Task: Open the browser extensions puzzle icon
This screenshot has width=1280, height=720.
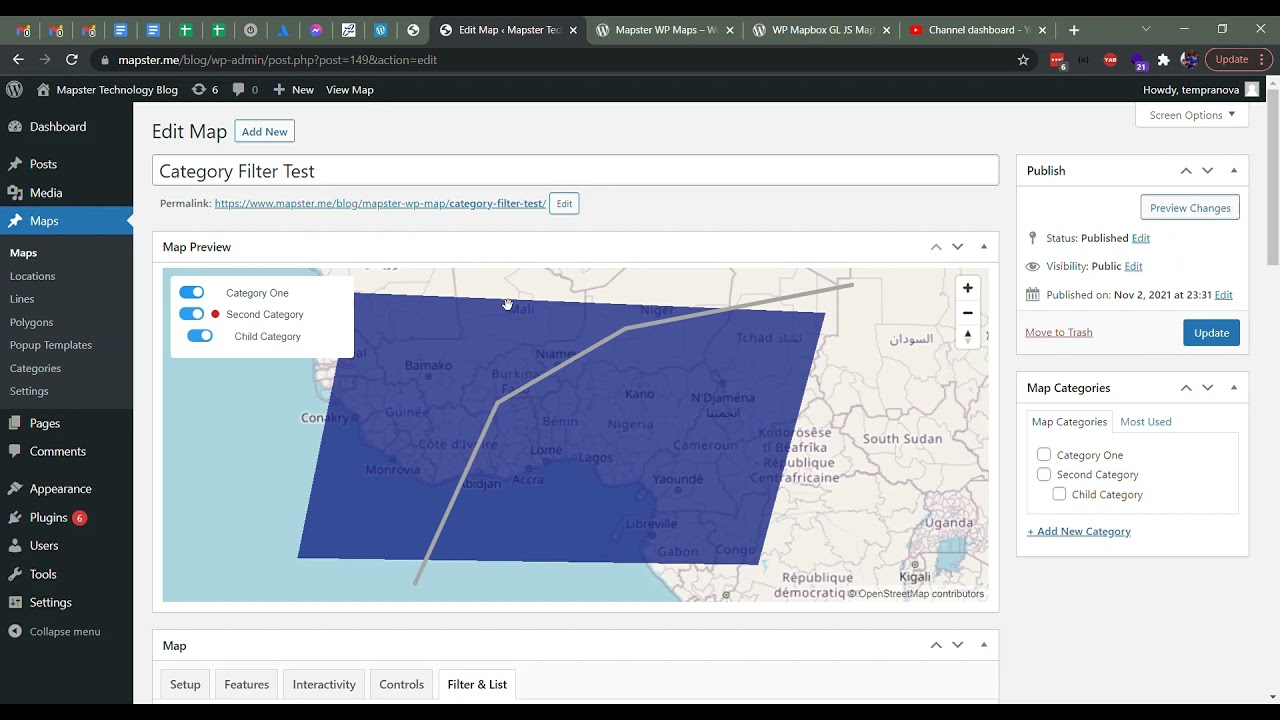Action: 1163,60
